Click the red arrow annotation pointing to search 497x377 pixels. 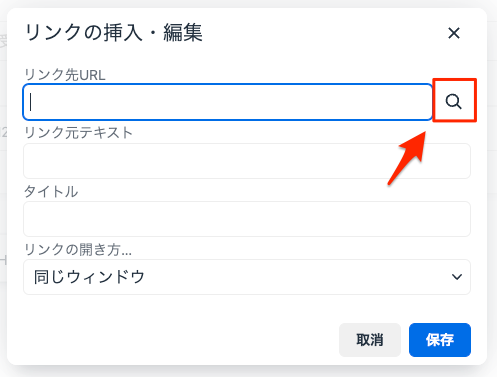click(x=407, y=158)
